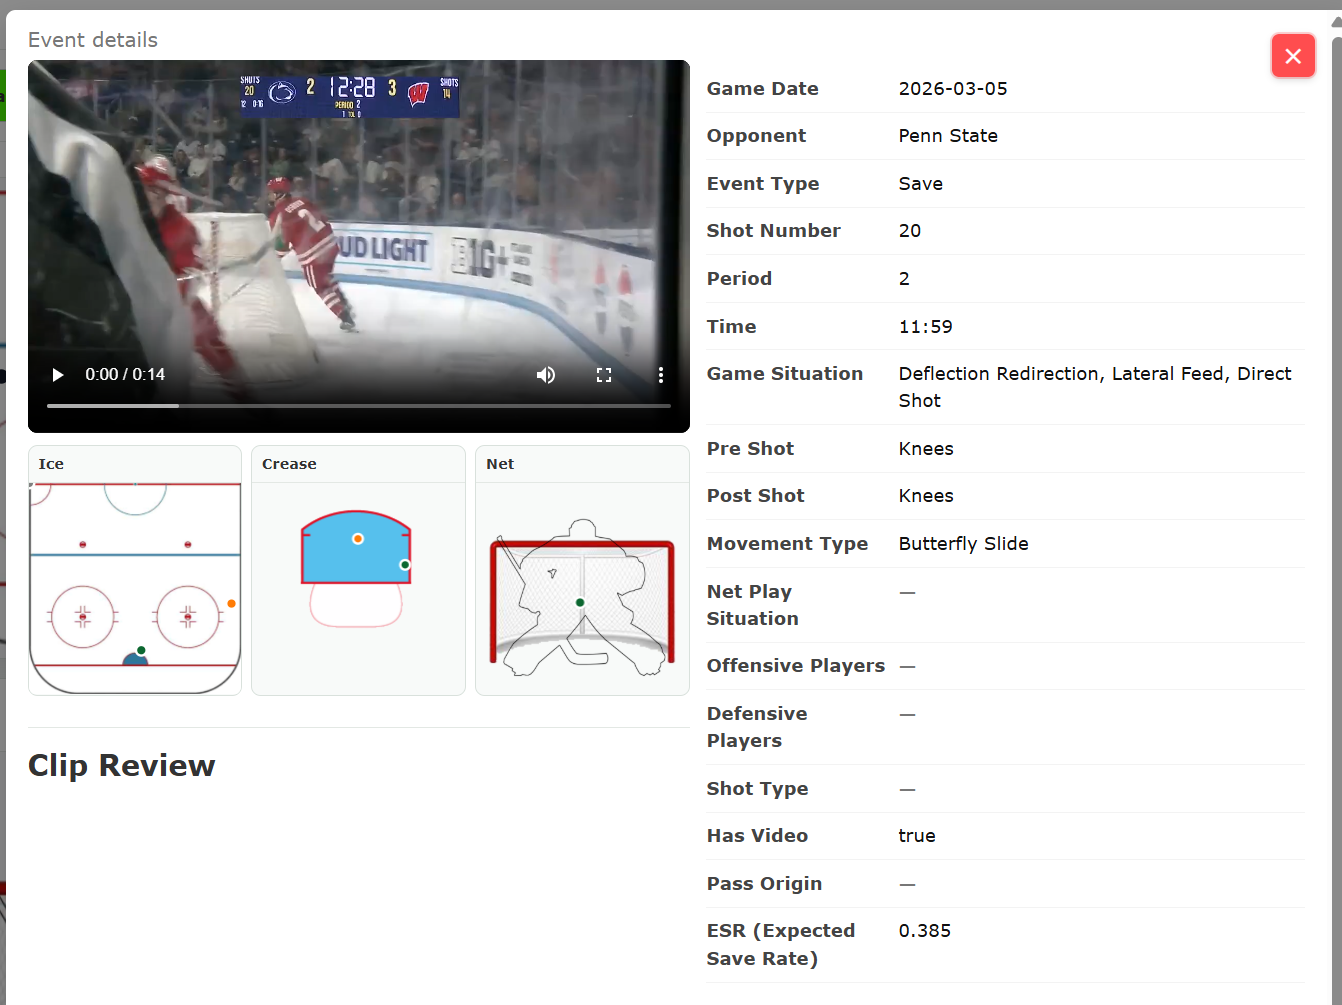
Task: Click opponent value Penn State
Action: pos(948,136)
